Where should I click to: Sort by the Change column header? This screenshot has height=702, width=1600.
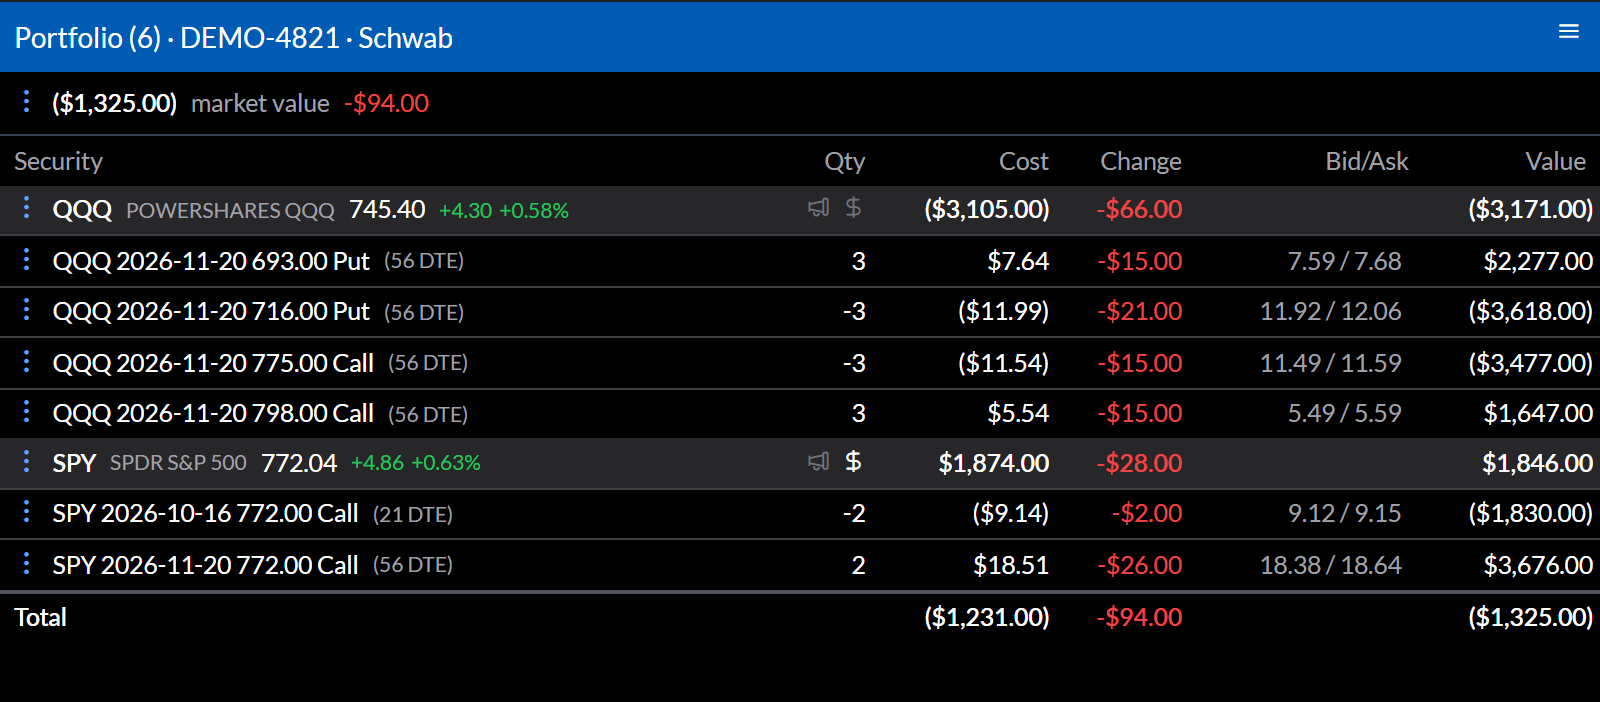pos(1141,161)
